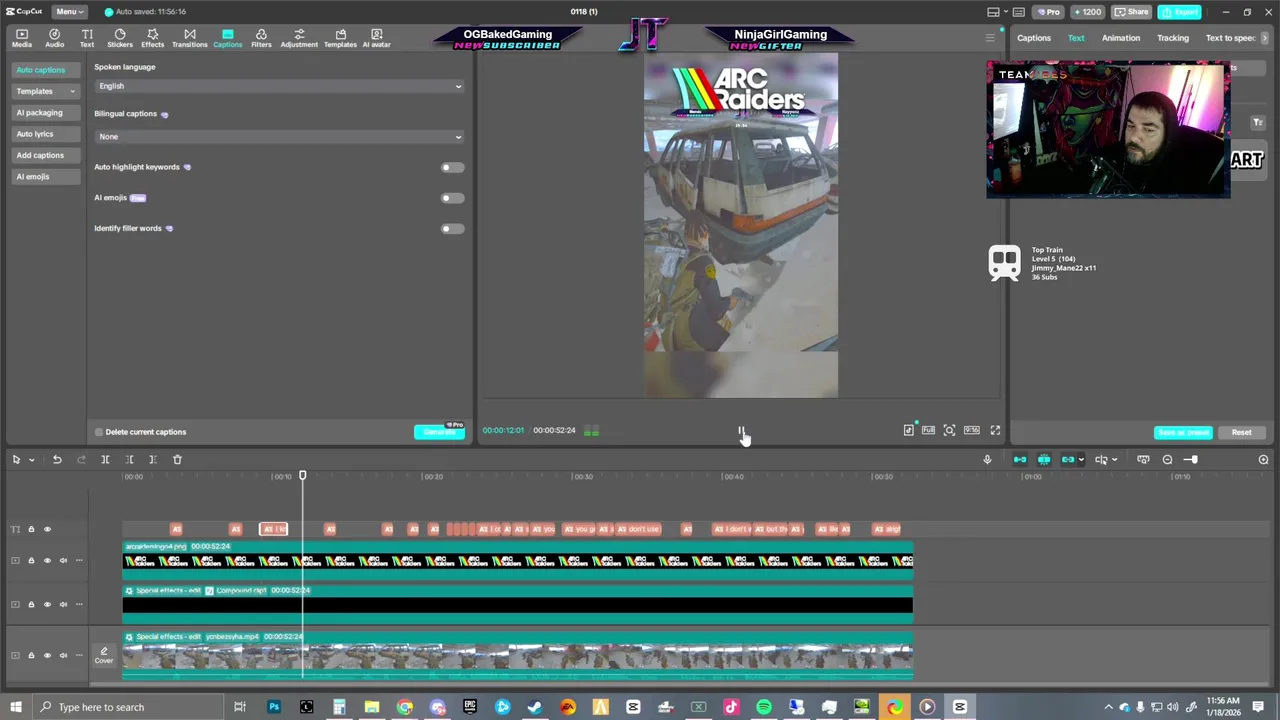1280x720 pixels.
Task: Hide the caption text track
Action: (x=47, y=529)
